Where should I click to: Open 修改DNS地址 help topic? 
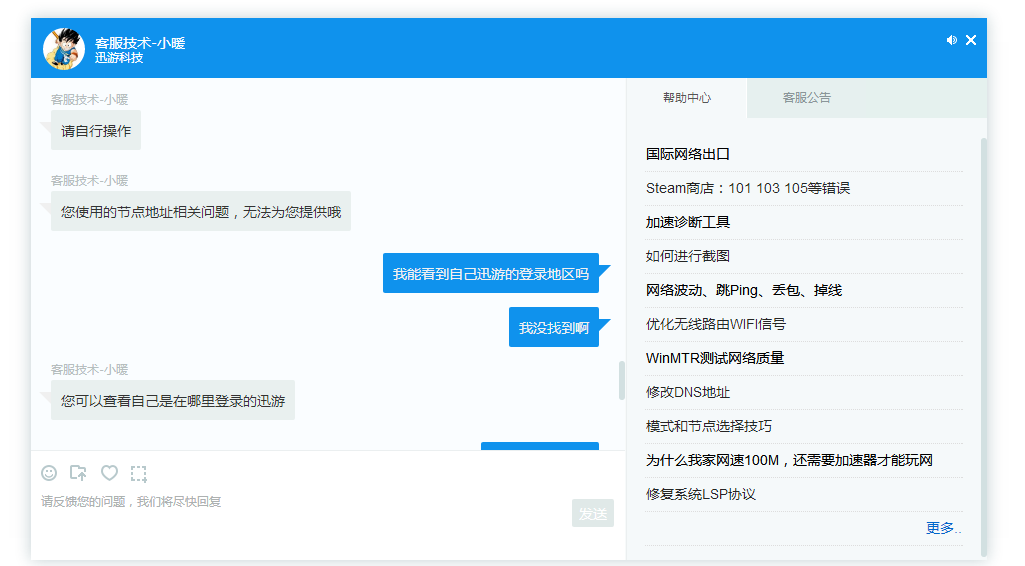[688, 392]
